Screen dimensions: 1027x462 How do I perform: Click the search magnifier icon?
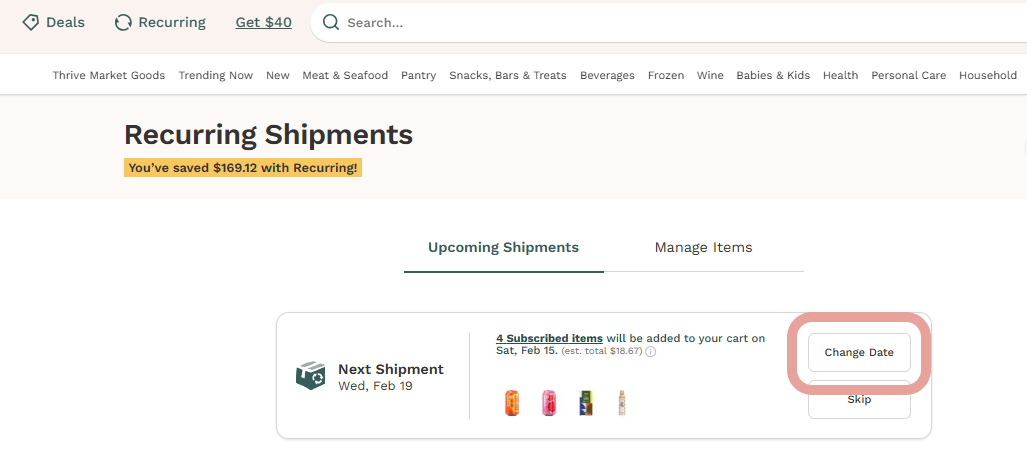click(331, 22)
